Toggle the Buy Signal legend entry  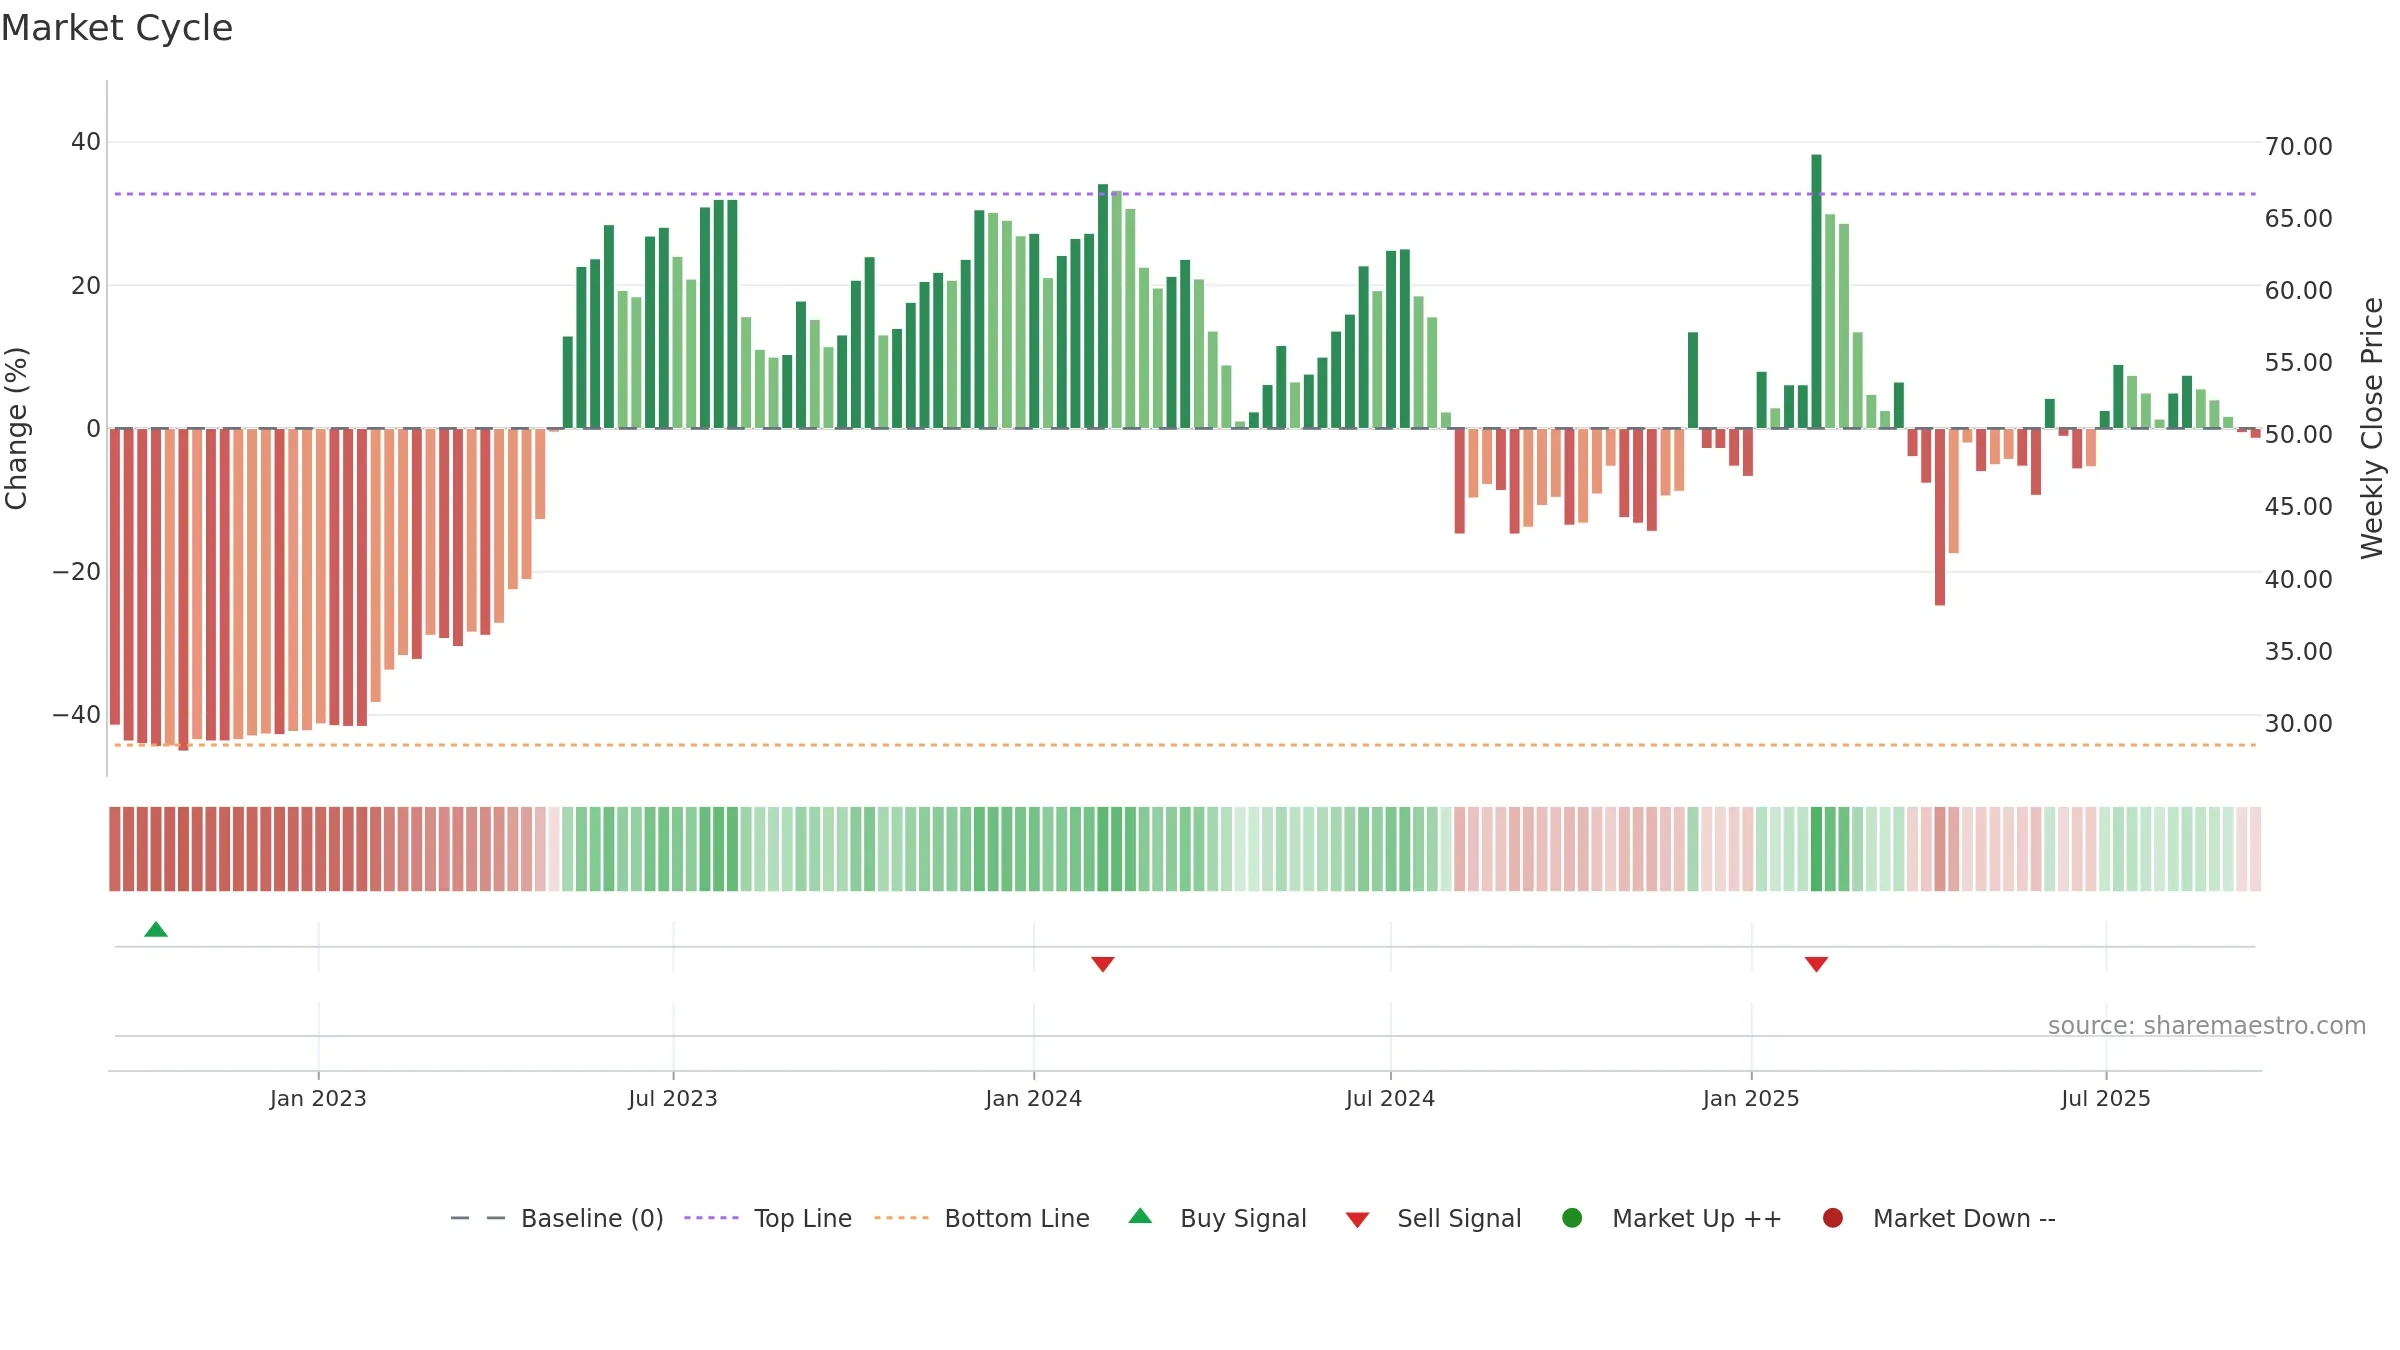[1217, 1218]
